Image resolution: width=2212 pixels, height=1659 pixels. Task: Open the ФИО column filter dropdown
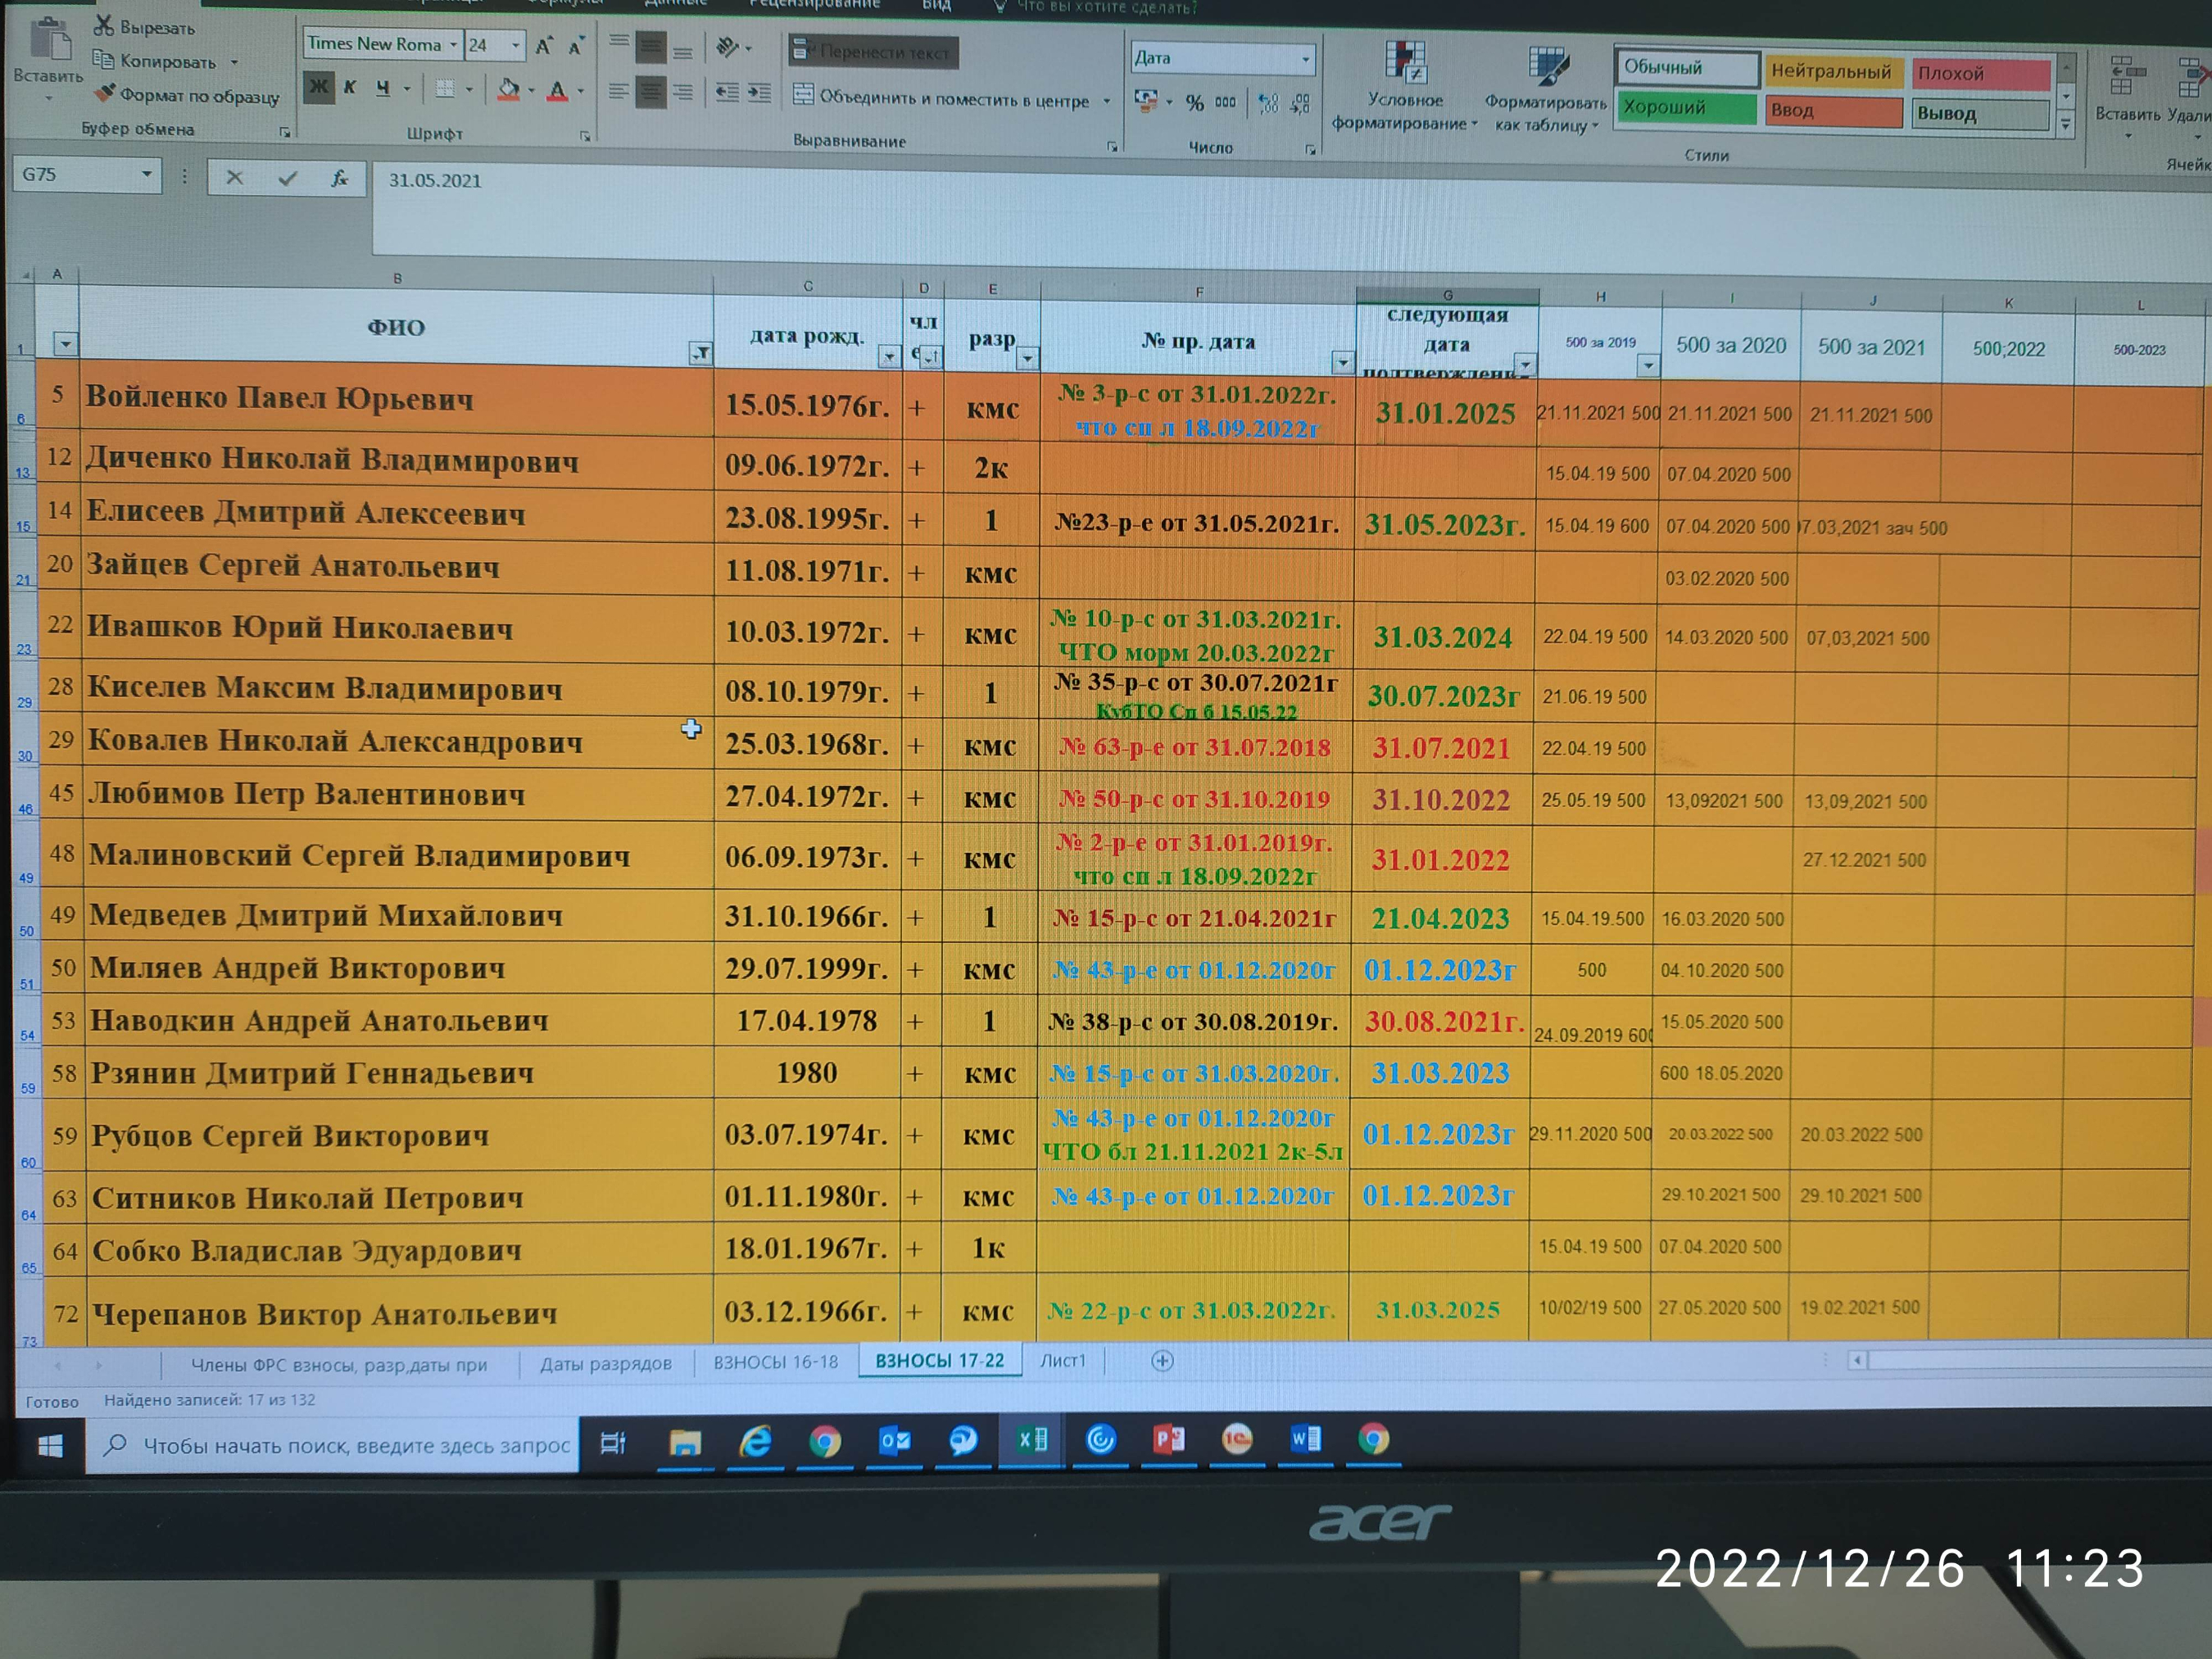[700, 353]
